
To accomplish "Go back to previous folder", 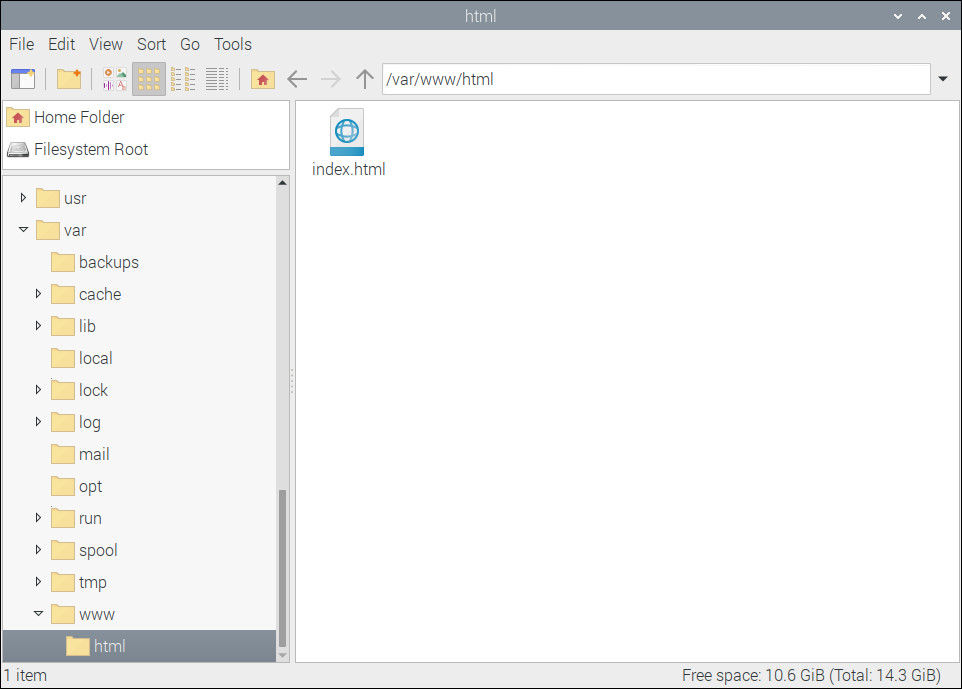I will 297,79.
